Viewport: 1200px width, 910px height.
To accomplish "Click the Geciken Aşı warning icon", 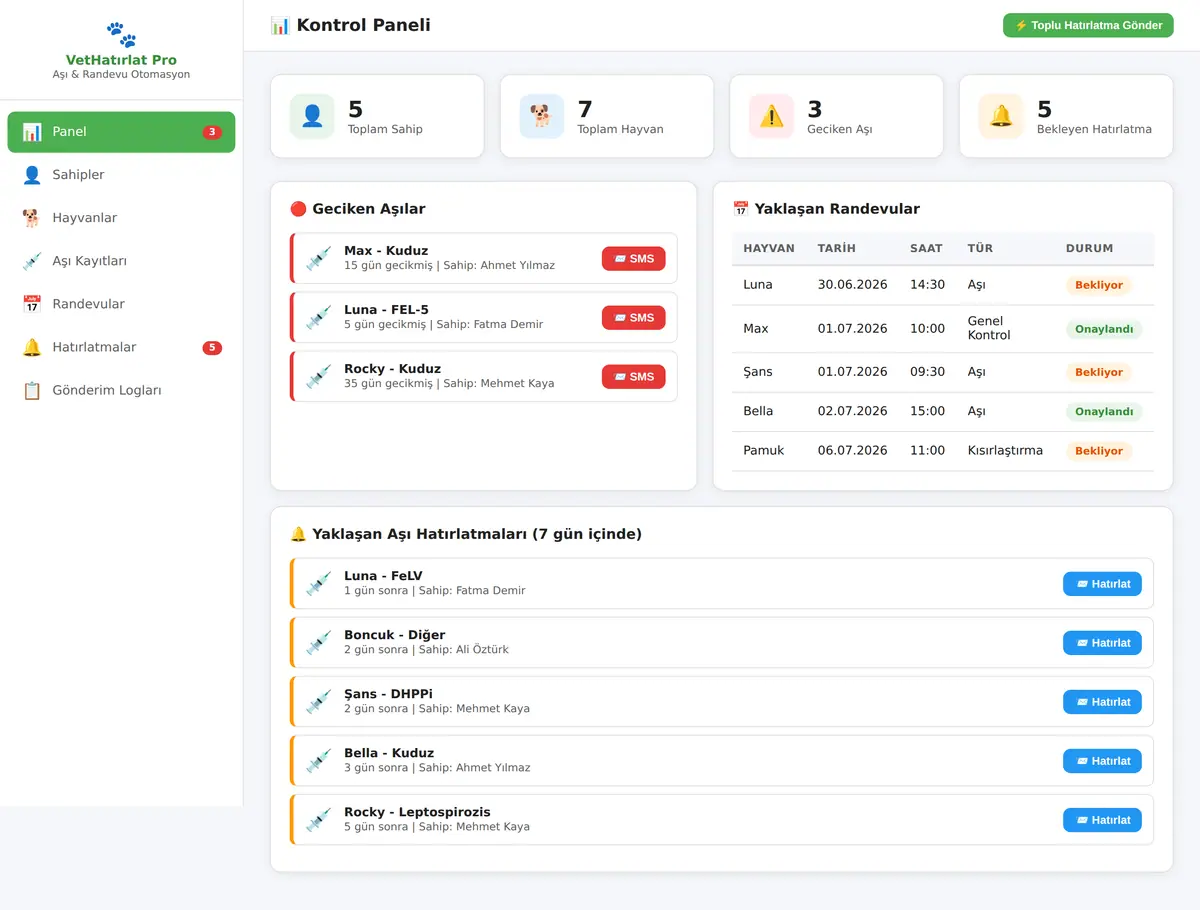I will 771,116.
